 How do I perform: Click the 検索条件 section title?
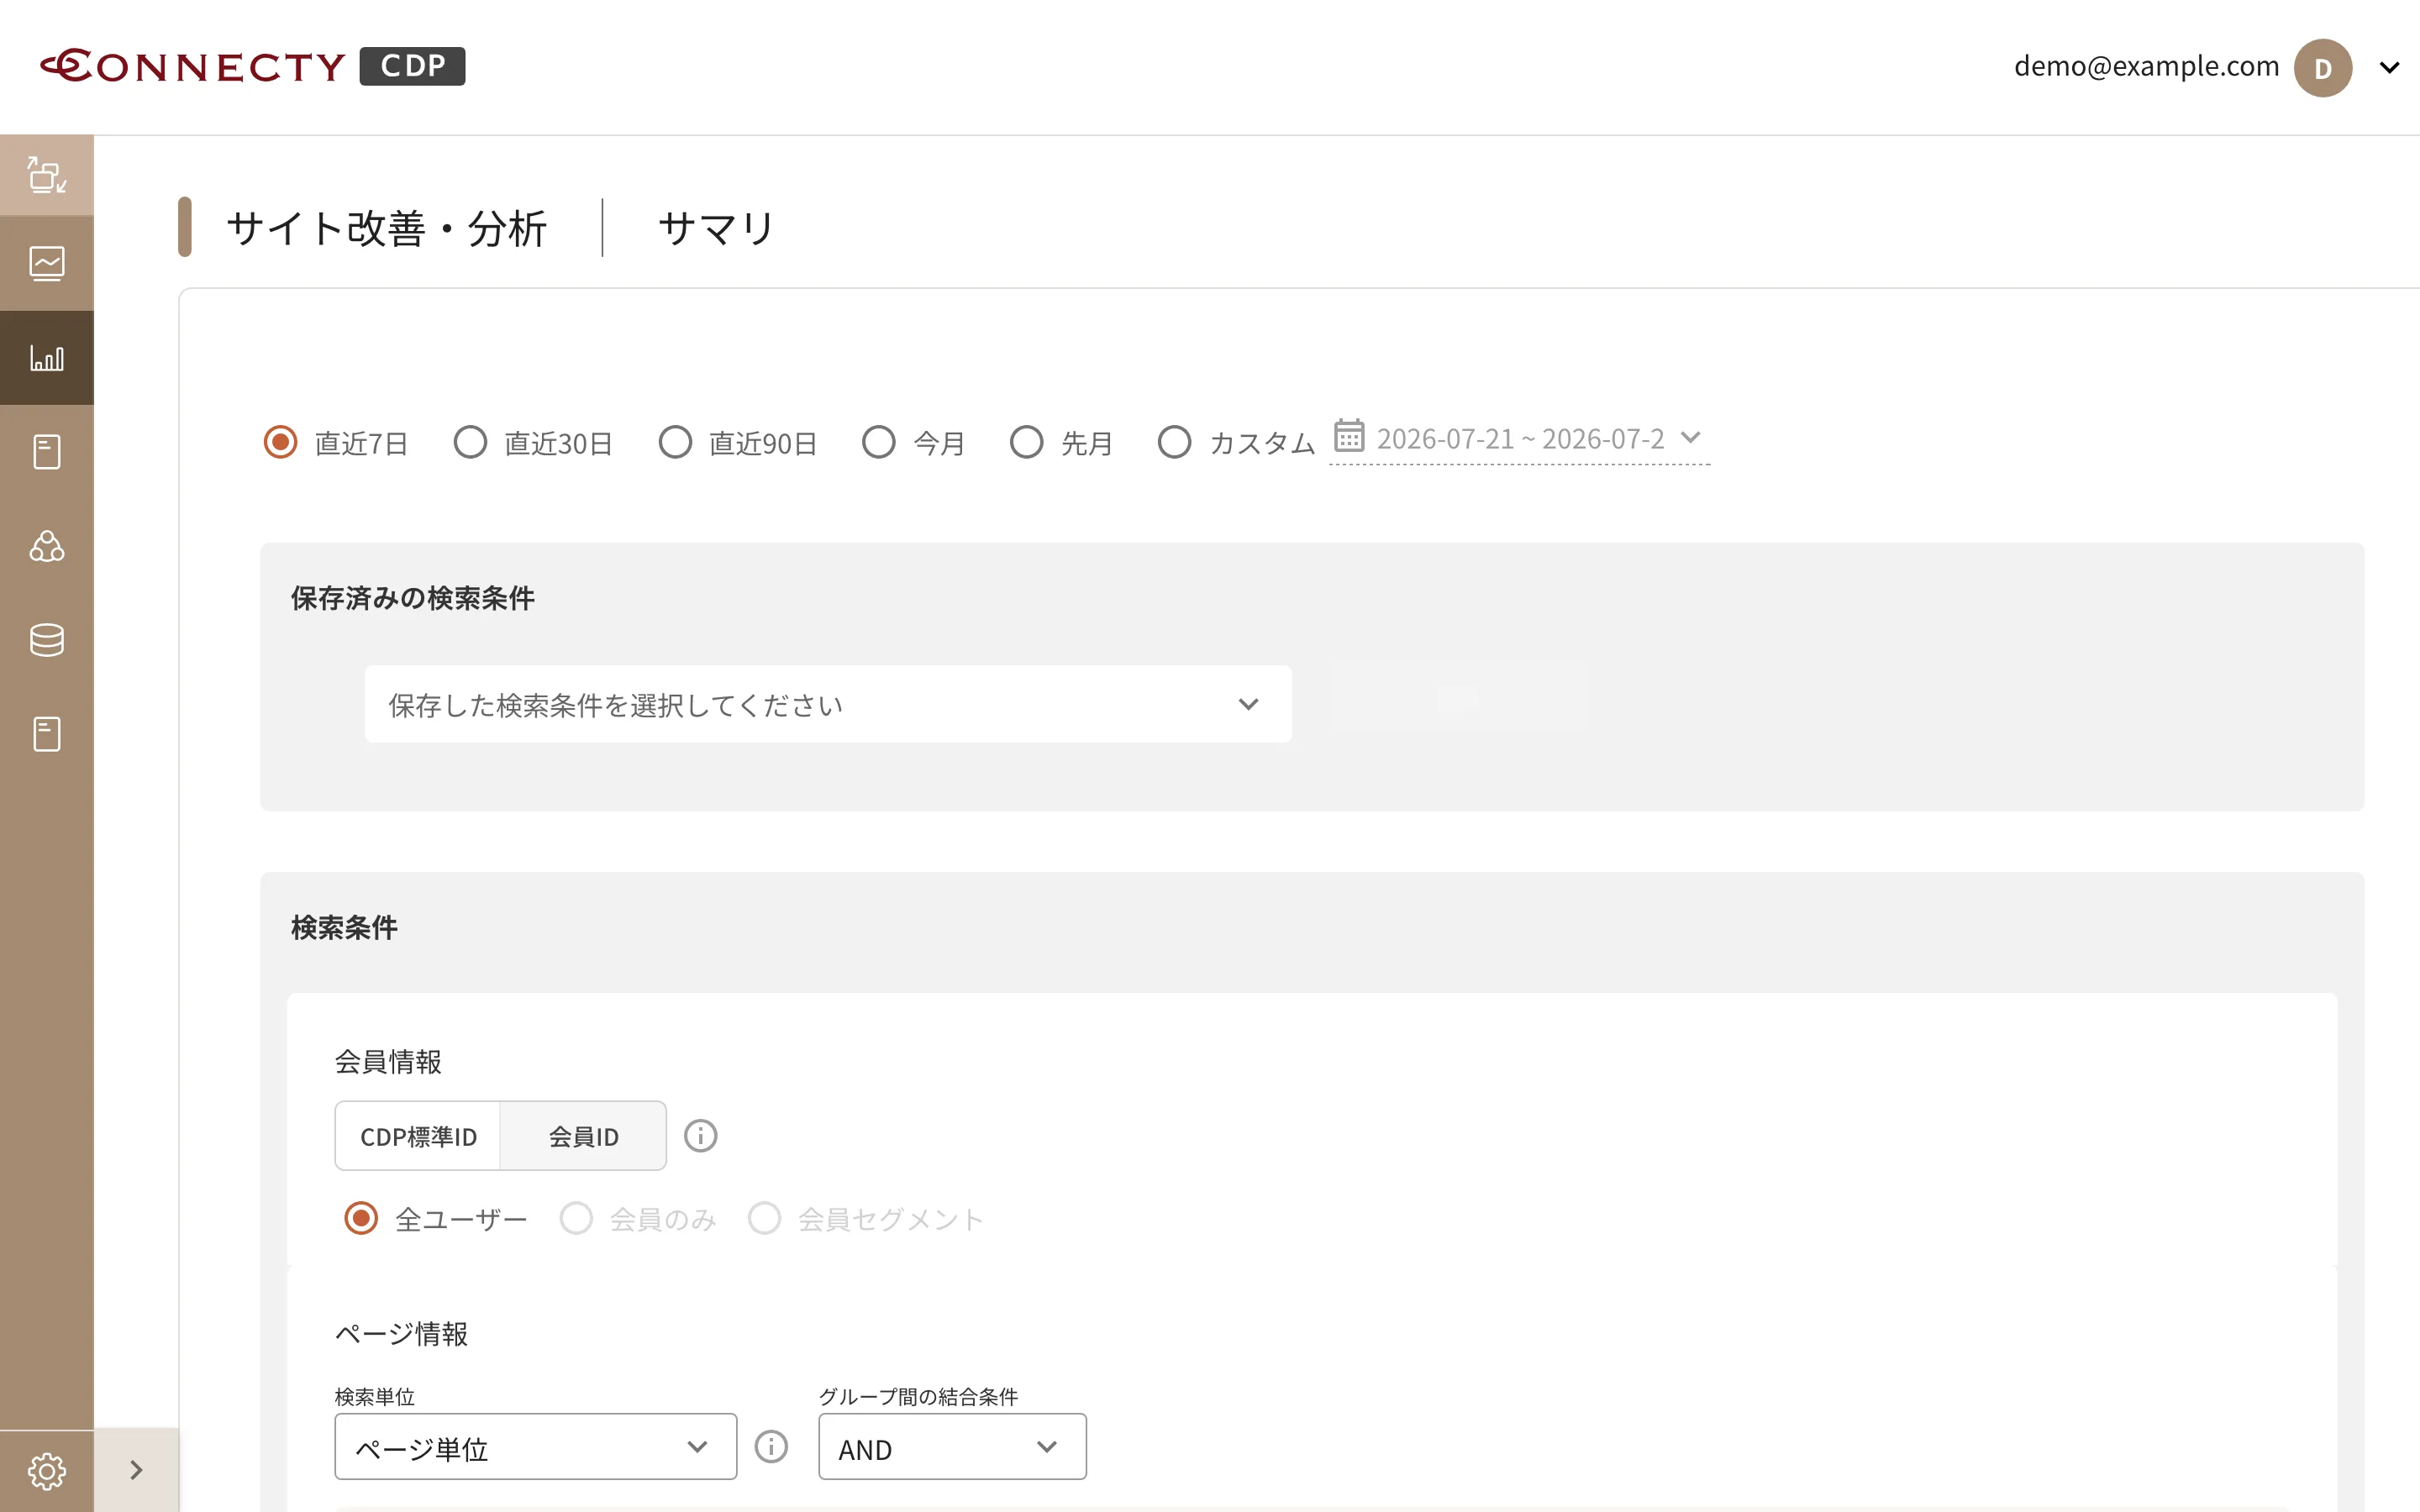coord(344,928)
